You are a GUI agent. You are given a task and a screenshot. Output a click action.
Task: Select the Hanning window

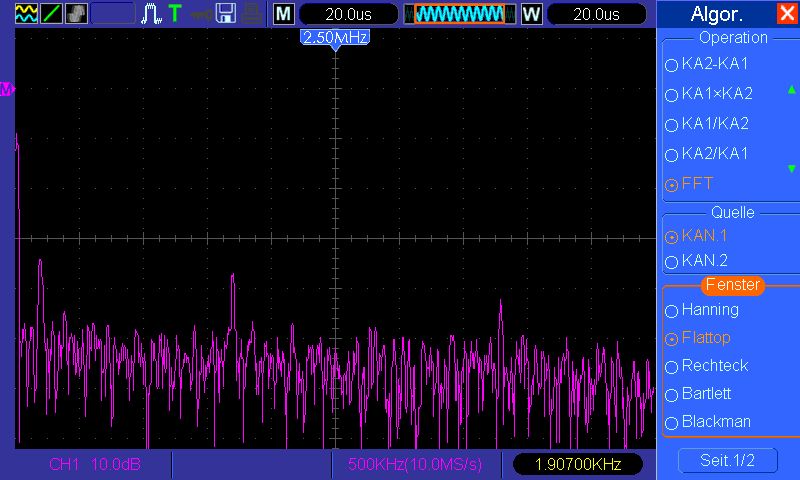click(703, 310)
